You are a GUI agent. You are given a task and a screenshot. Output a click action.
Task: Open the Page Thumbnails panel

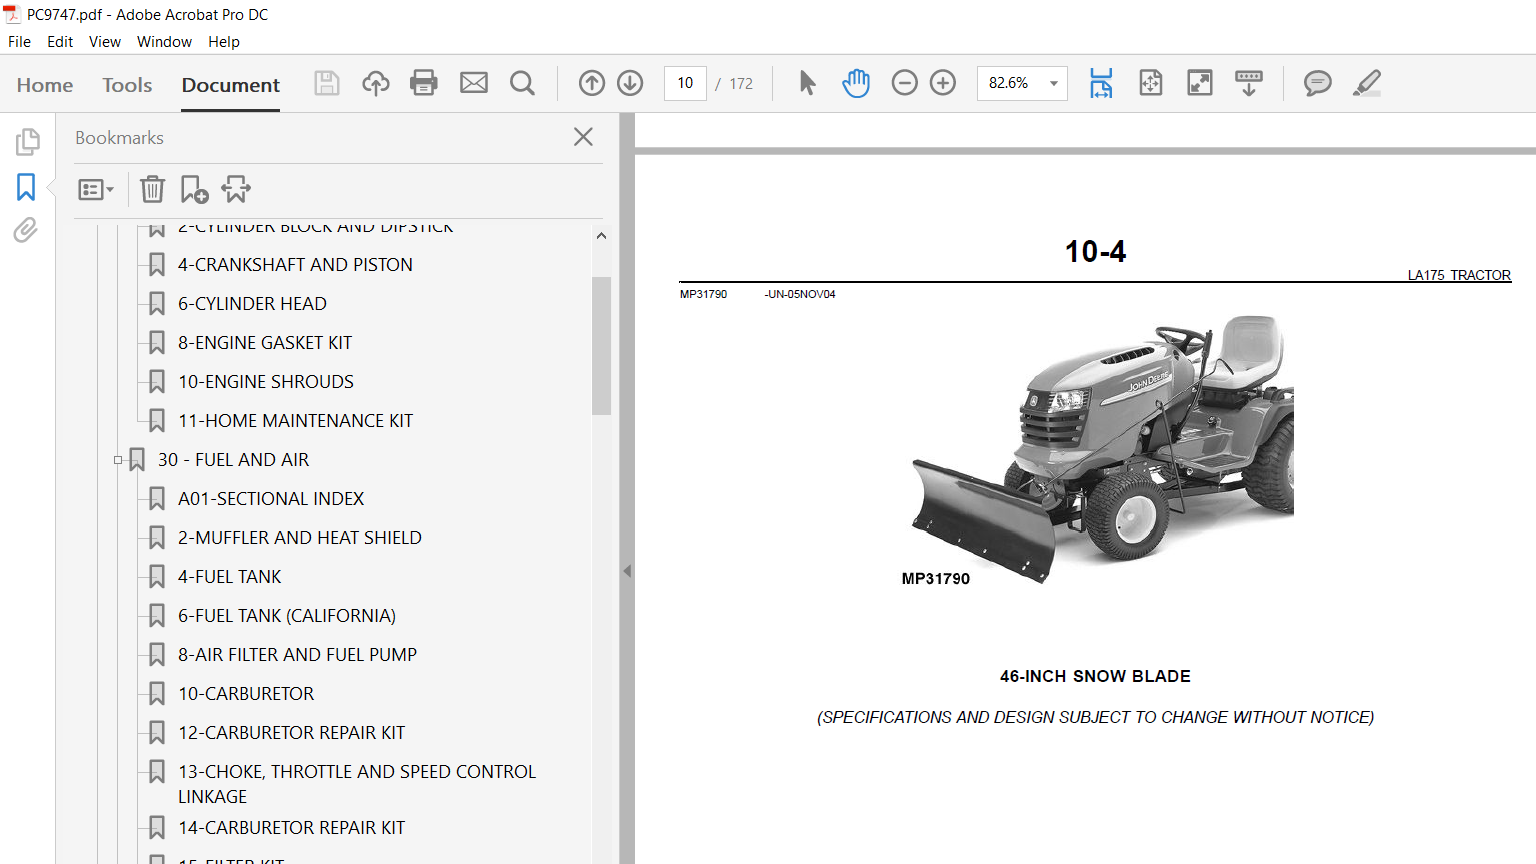click(27, 142)
